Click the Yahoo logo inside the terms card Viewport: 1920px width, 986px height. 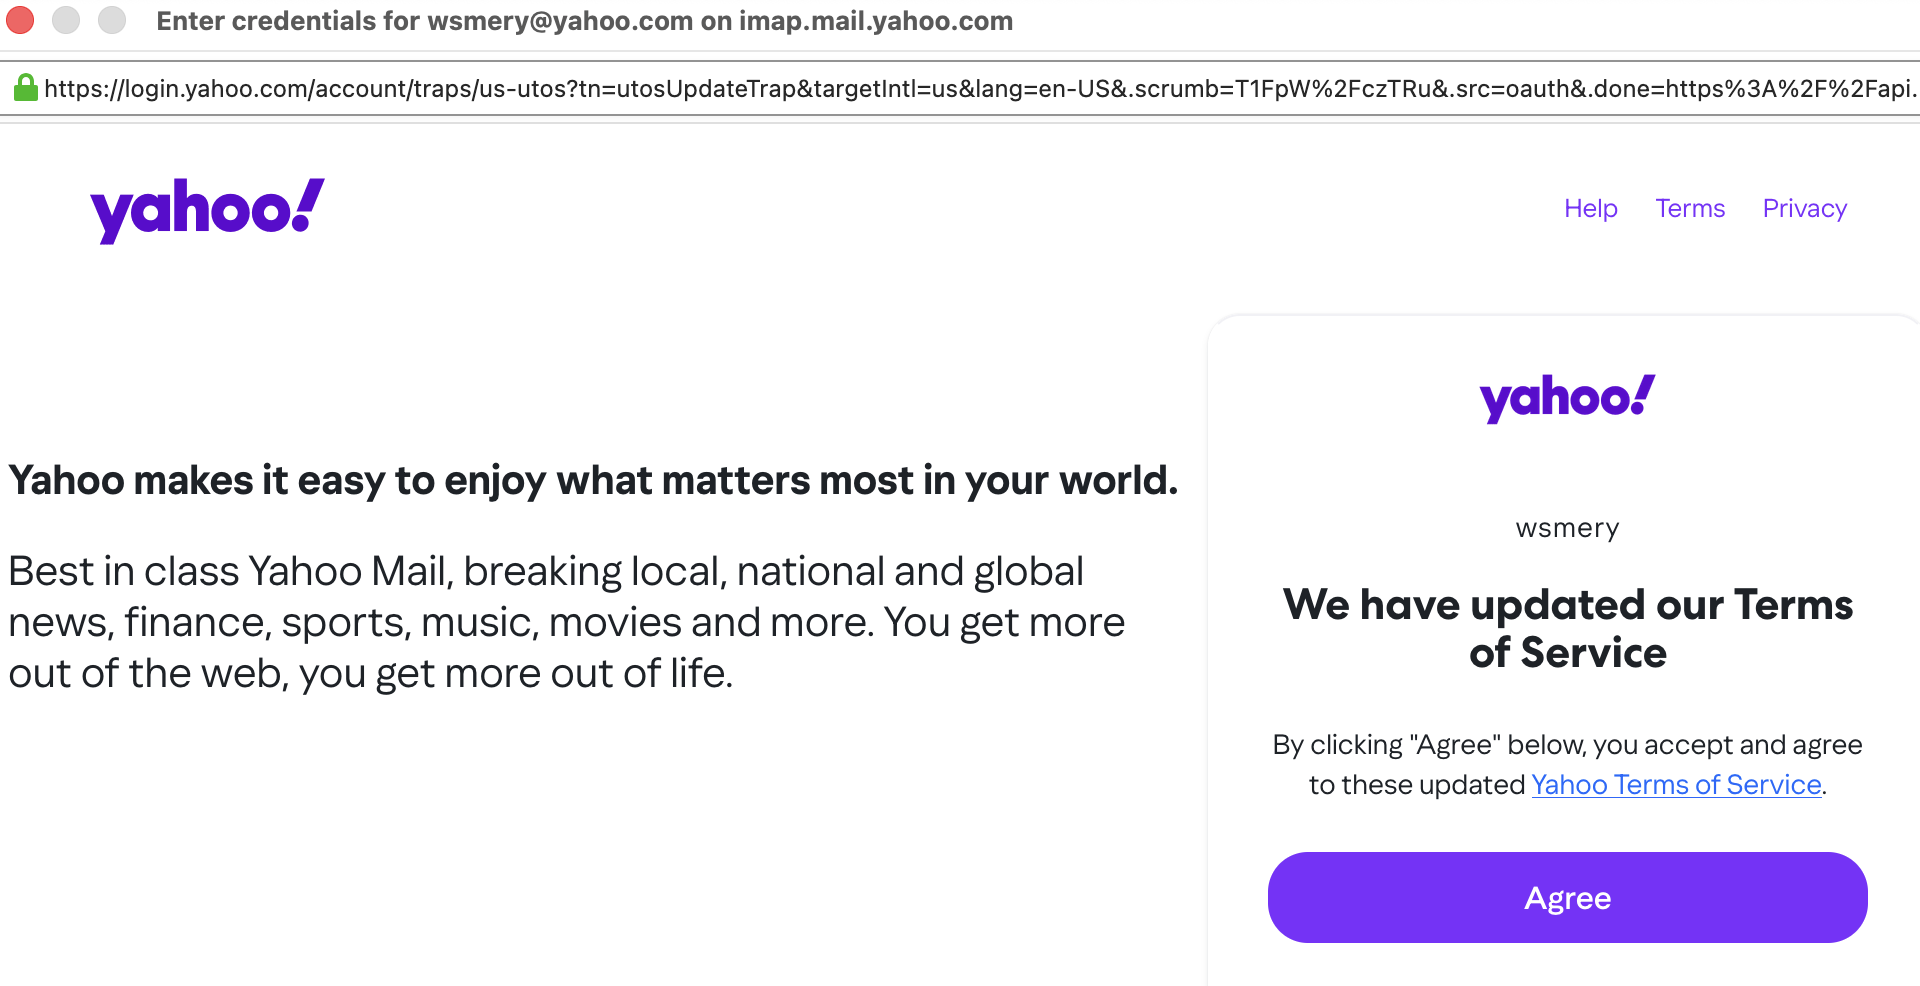(x=1567, y=398)
